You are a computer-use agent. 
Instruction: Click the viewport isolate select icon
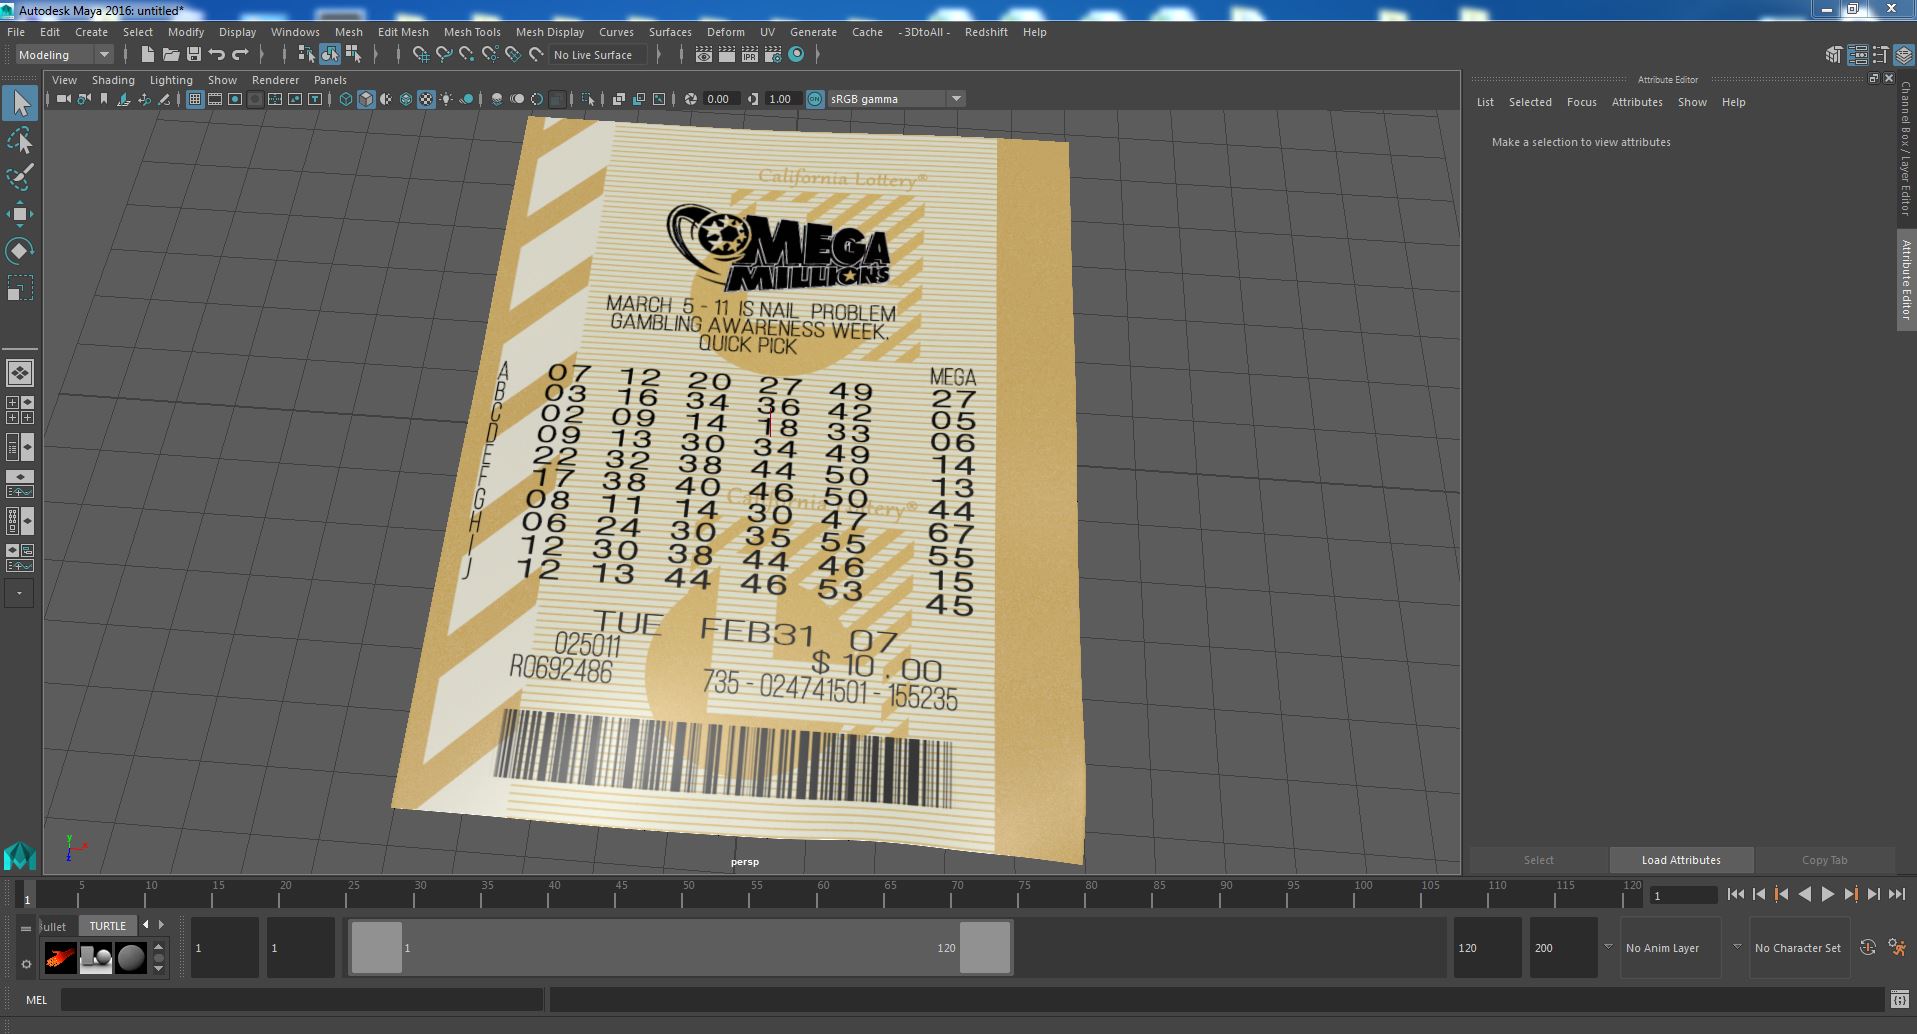pos(588,99)
